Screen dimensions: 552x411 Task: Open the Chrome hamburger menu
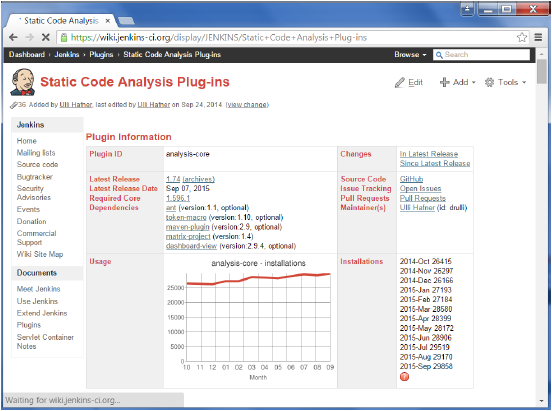(538, 37)
